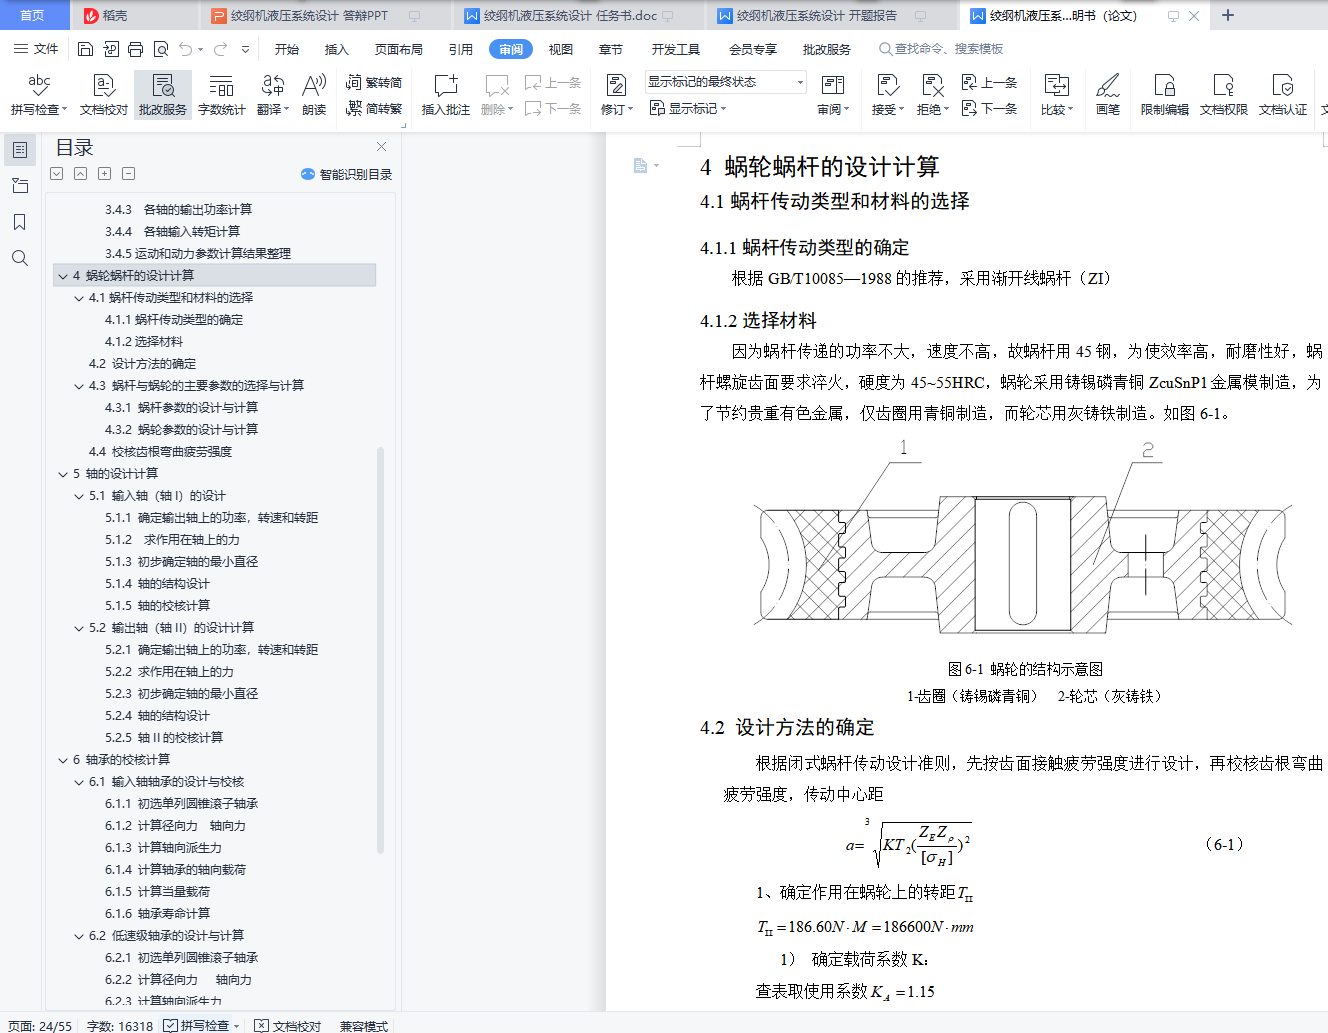Jump to 5.1.4 轴的结构设计 in the outline
Screen dimensions: 1328x1033
(x=158, y=584)
